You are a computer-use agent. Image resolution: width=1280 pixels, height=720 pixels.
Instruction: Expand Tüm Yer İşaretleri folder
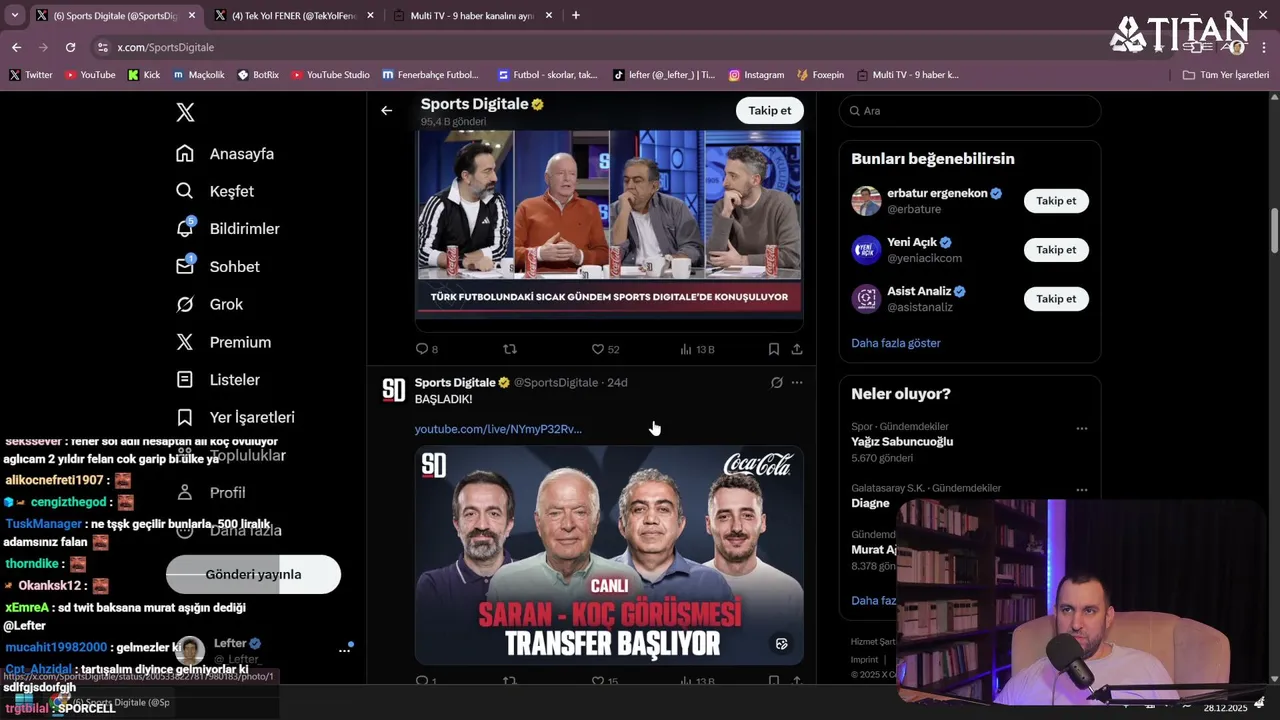pos(1226,75)
